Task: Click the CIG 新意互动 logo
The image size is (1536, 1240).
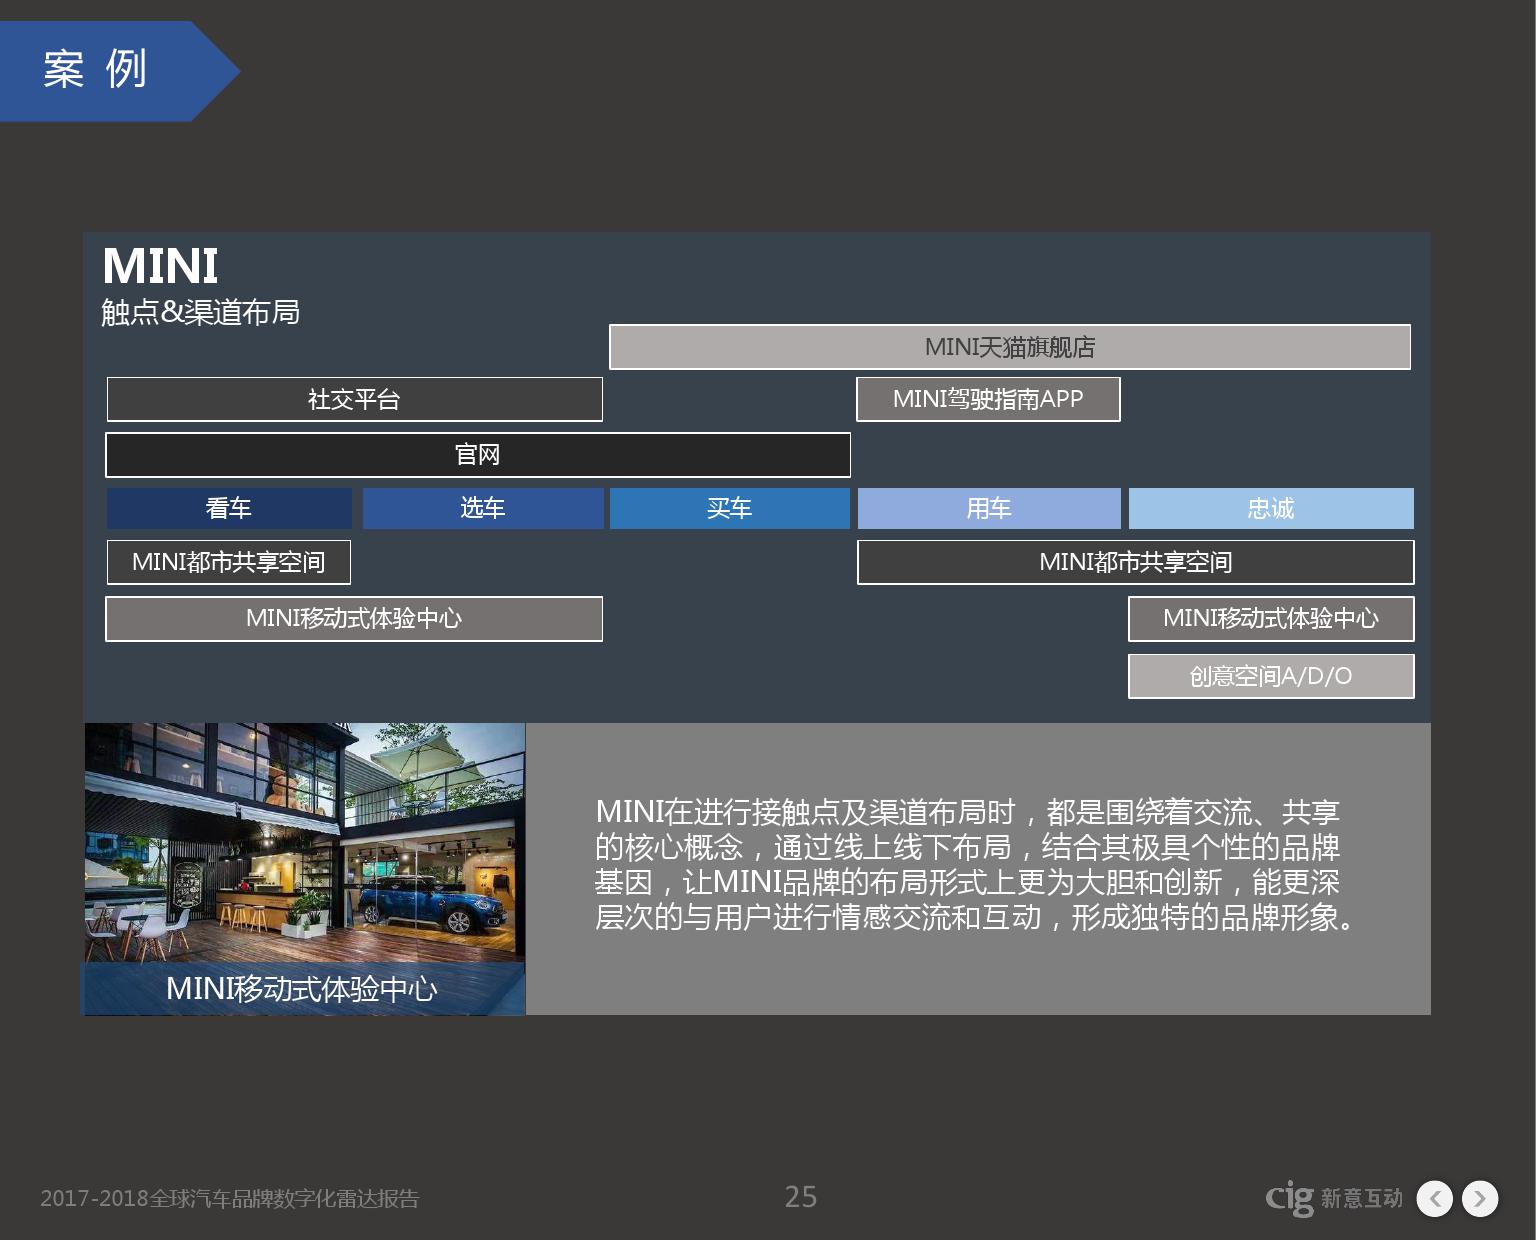Action: tap(1333, 1198)
